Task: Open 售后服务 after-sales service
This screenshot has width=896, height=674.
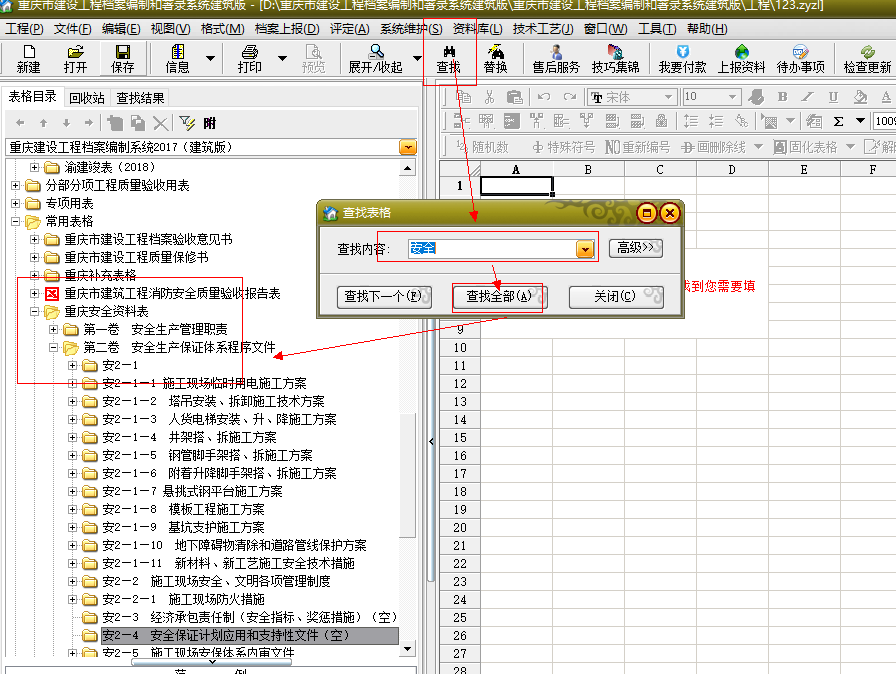Action: click(555, 58)
